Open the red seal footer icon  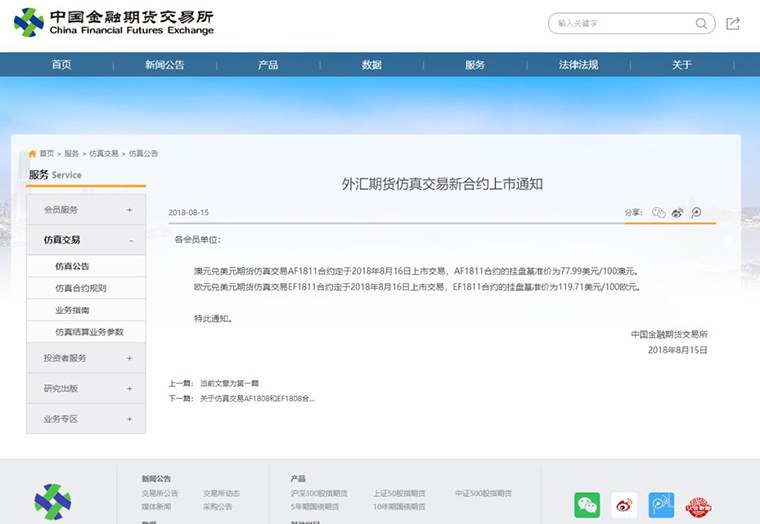point(698,507)
